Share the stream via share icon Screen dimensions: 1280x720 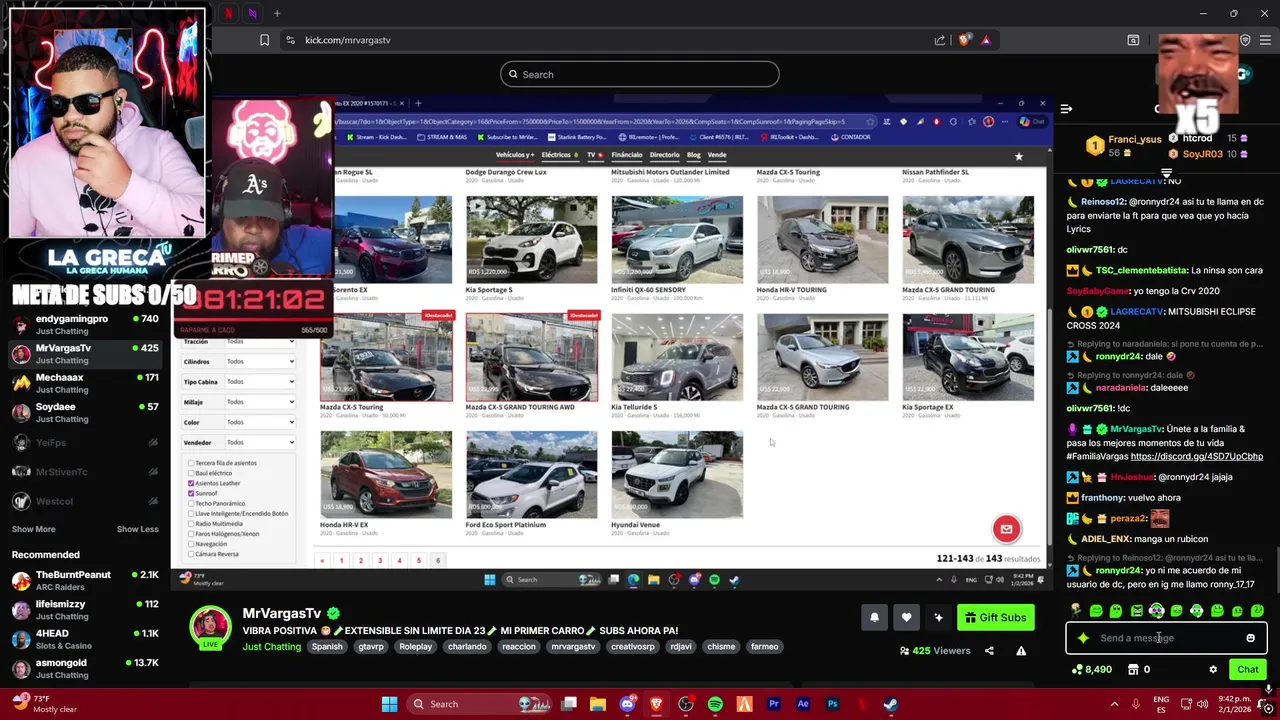(989, 651)
